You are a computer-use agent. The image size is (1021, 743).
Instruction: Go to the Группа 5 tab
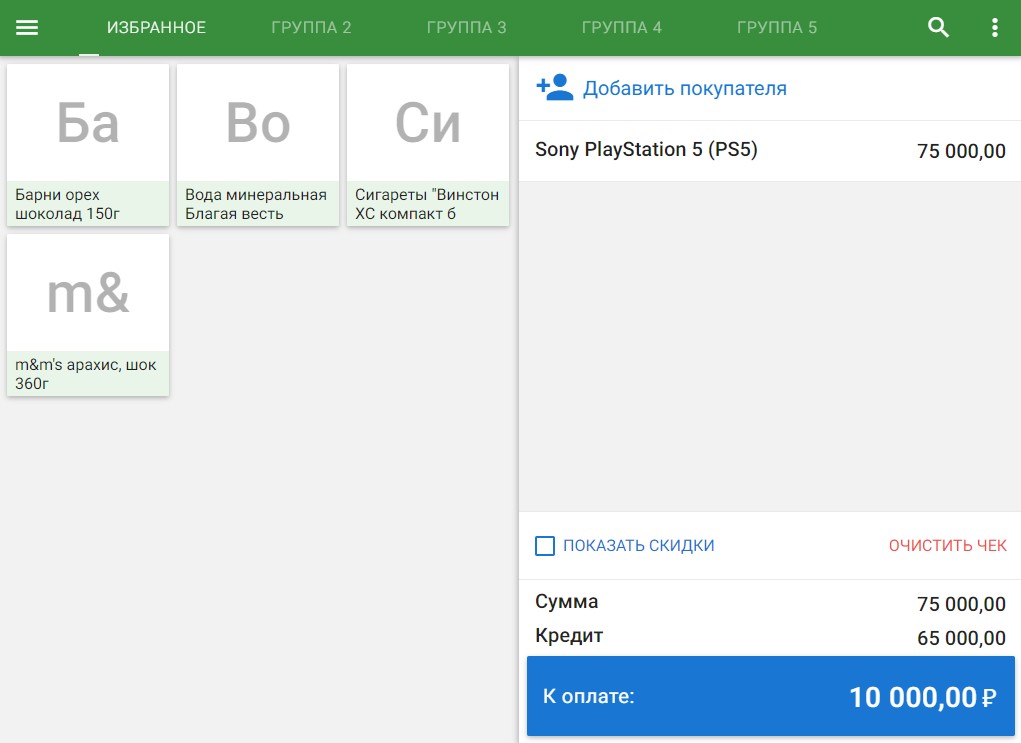(x=777, y=28)
